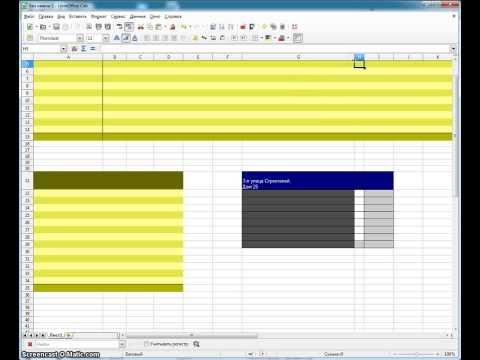Screen dimensions: 480x360
Task: Open the Navigator panel
Action: pos(264,27)
